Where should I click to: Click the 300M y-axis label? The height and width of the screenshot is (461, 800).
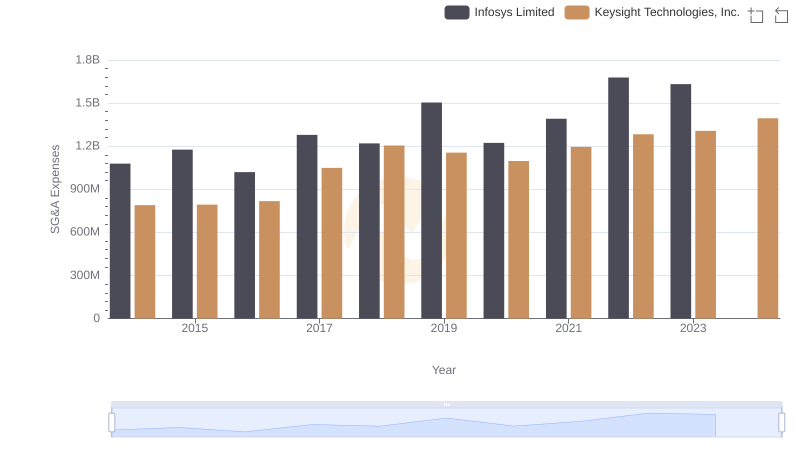click(x=85, y=275)
